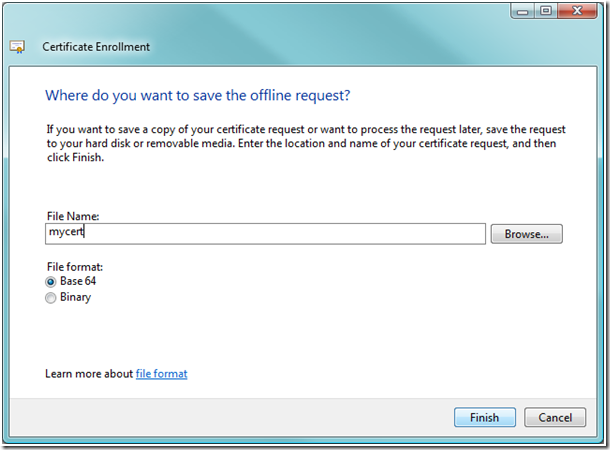Viewport: 610px width, 450px height.
Task: Click the "Binary" option label text
Action: click(x=75, y=297)
